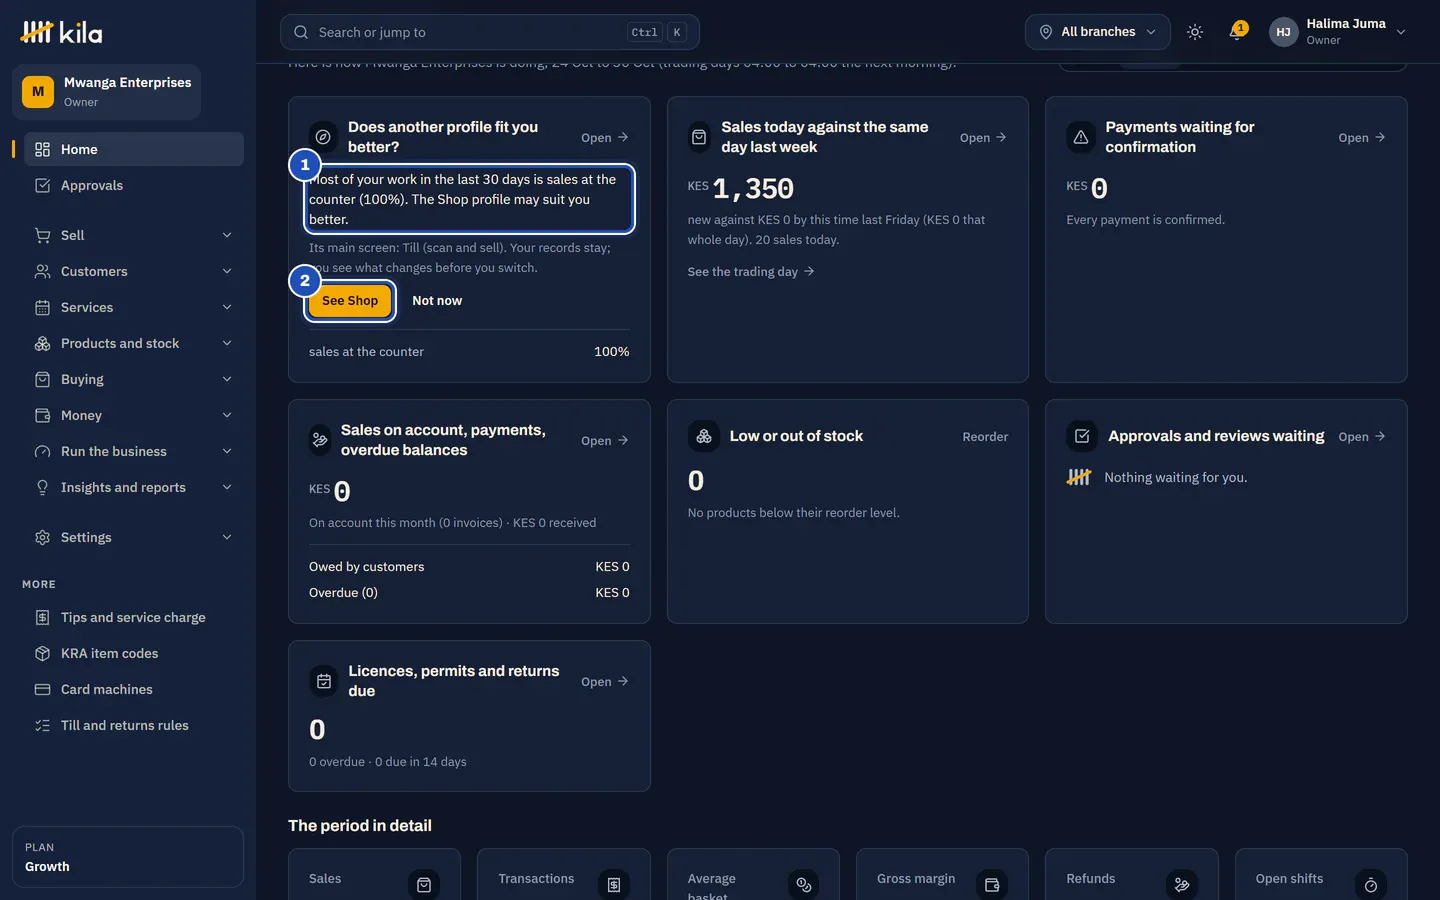Click the Refunds card icon

(x=1182, y=885)
